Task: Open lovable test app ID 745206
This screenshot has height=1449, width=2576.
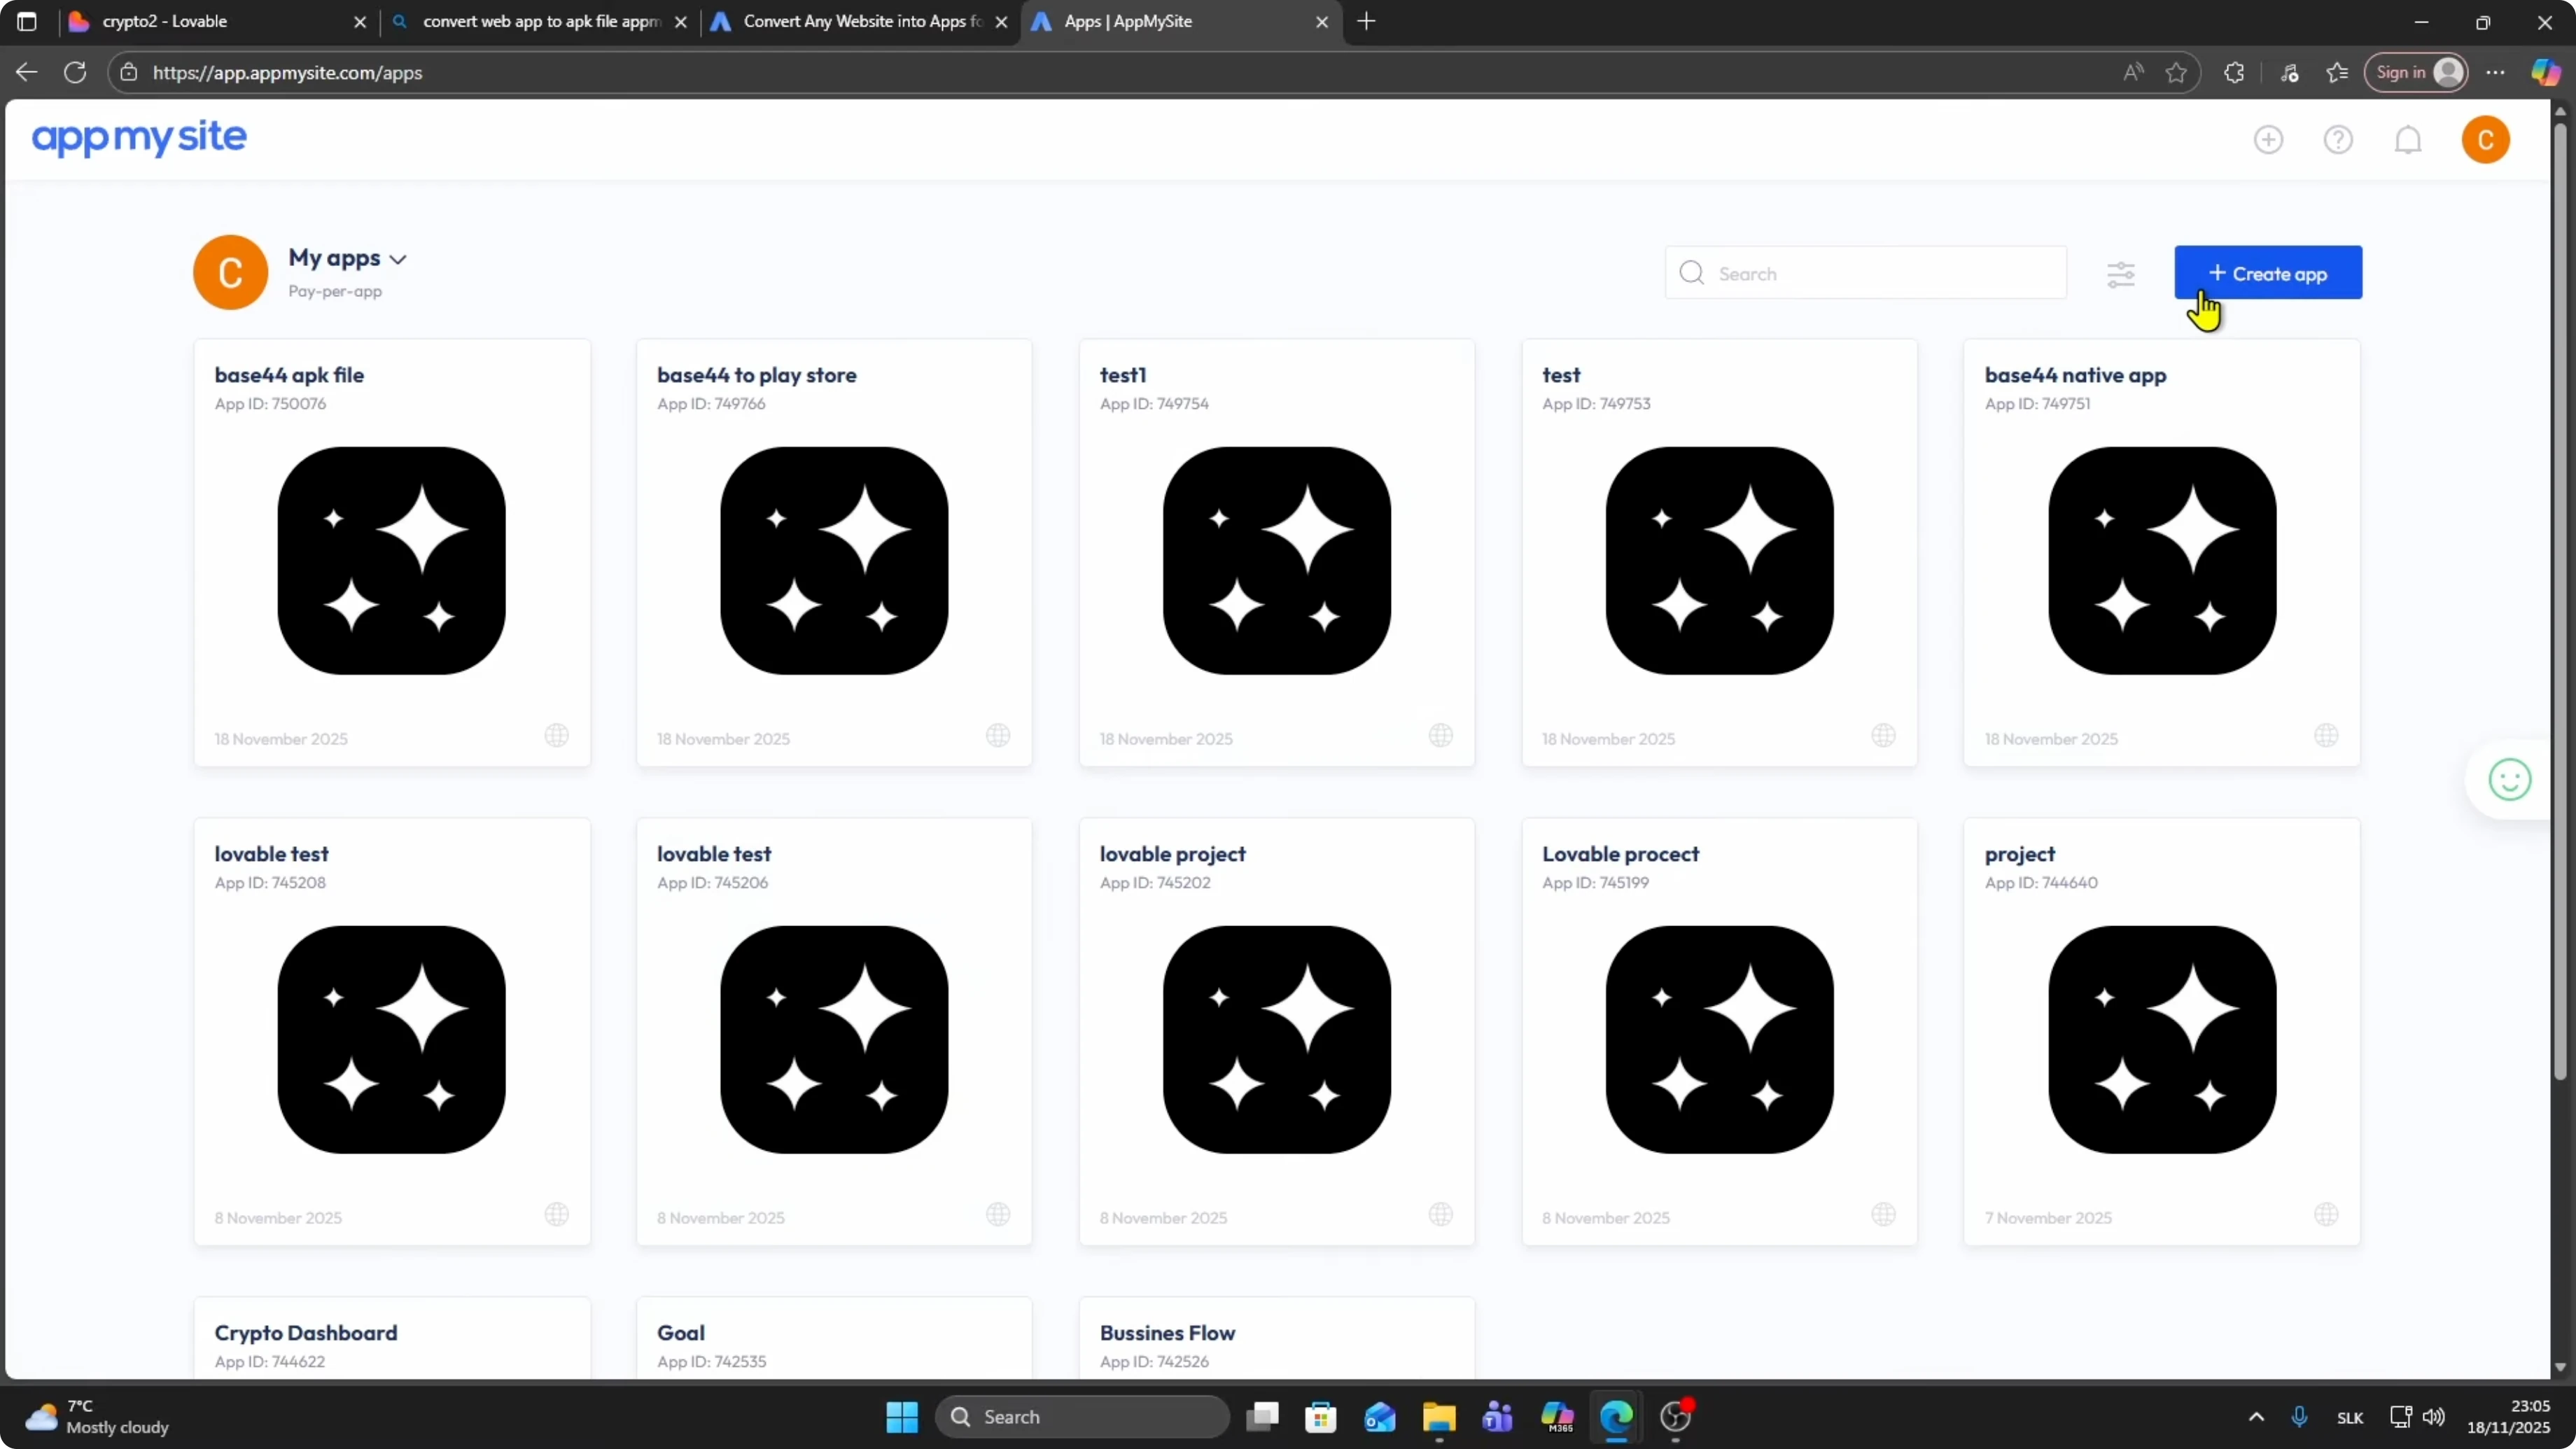Action: pyautogui.click(x=834, y=1032)
